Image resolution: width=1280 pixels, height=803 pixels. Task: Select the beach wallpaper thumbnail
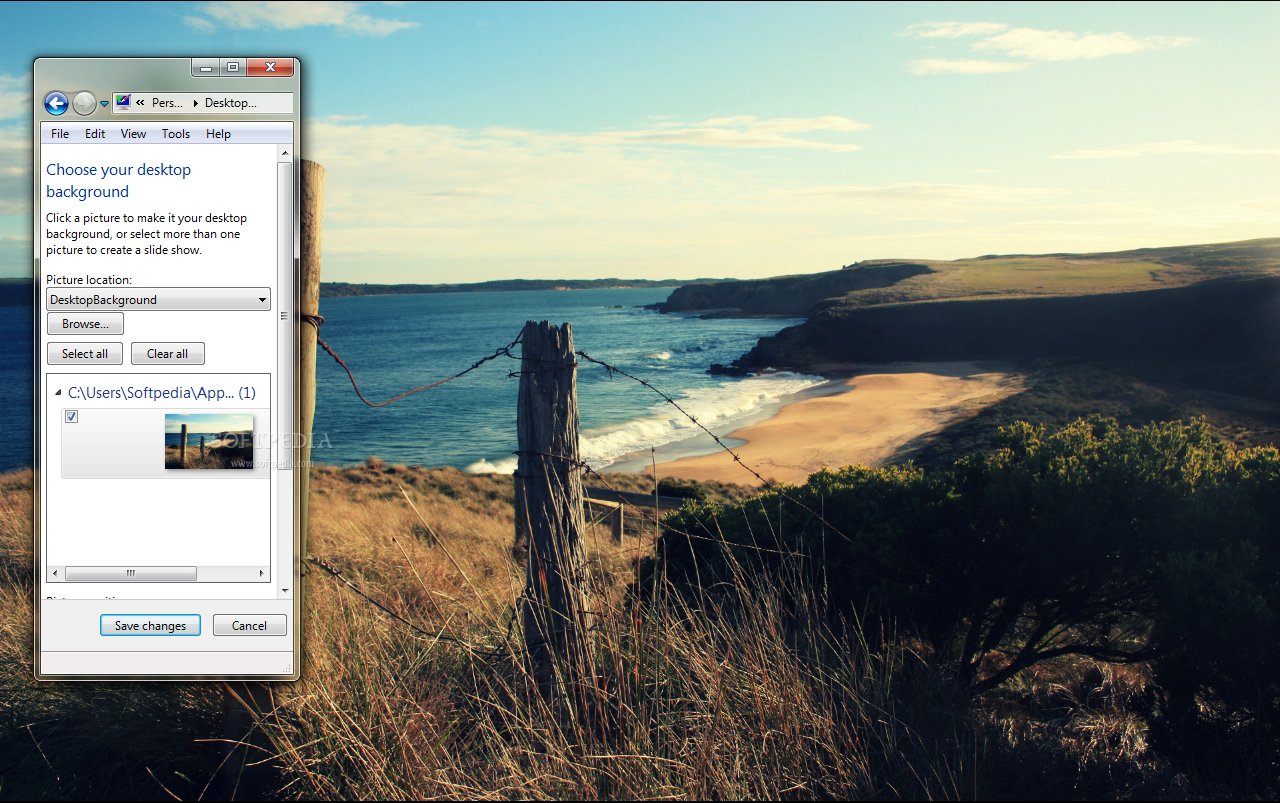tap(209, 442)
